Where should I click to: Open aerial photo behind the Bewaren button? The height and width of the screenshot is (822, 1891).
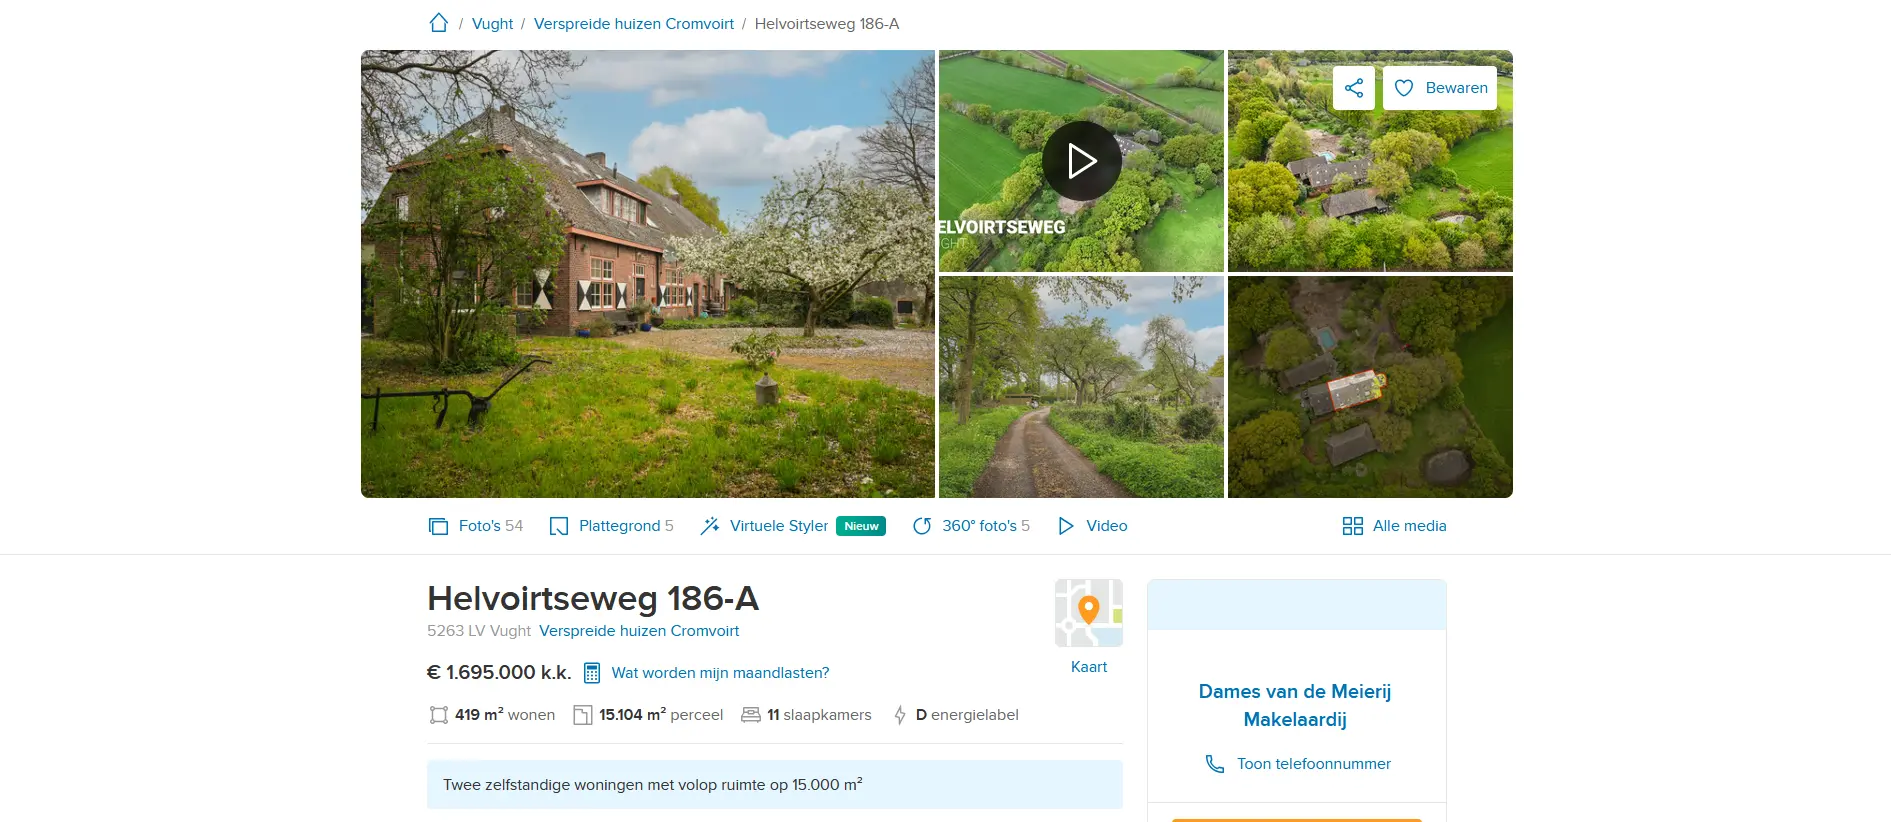[1370, 161]
